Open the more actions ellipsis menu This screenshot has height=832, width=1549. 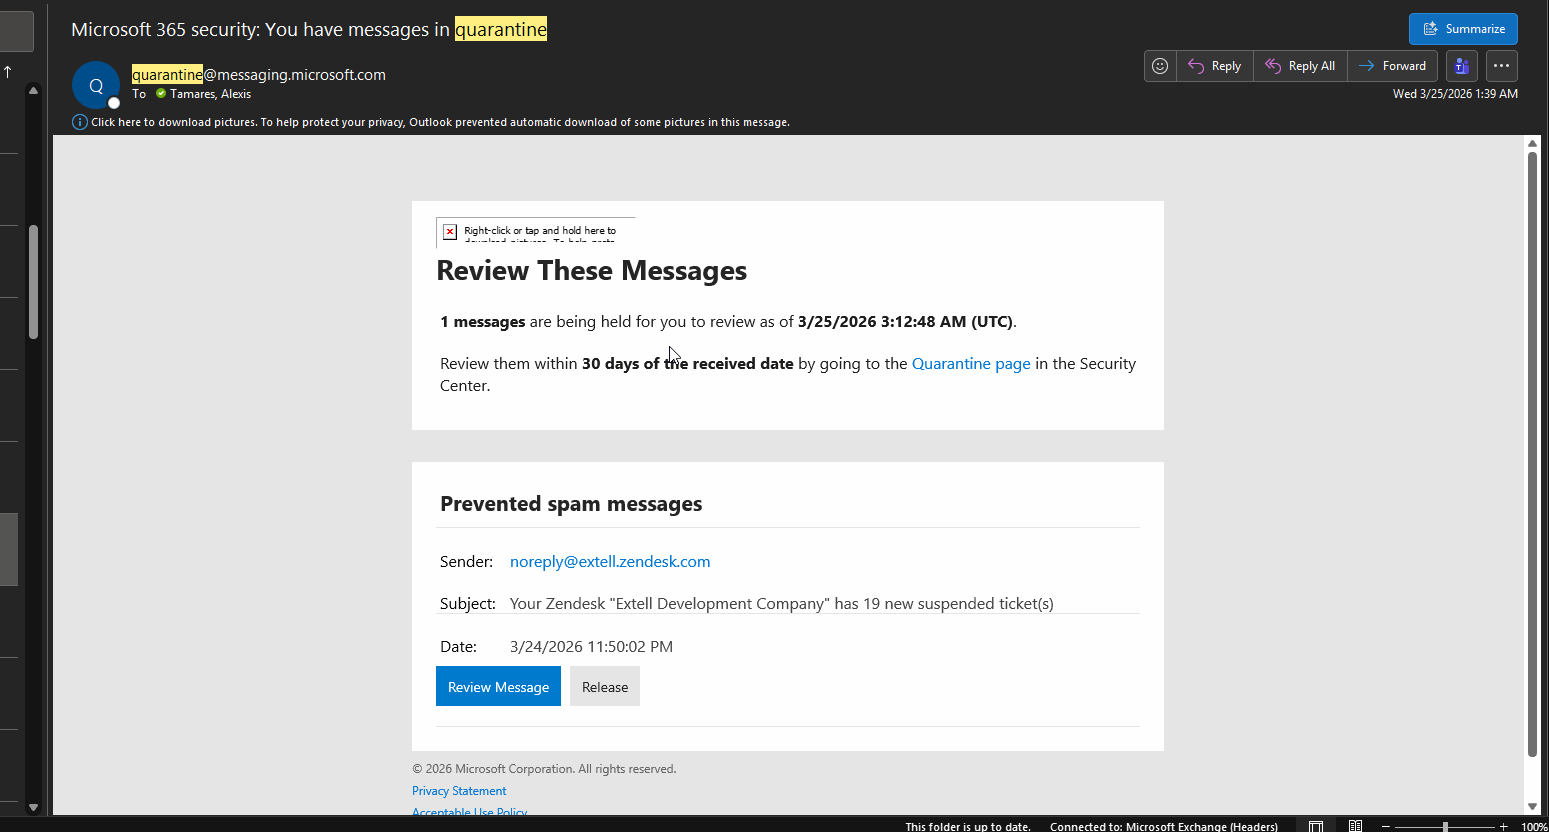pos(1502,66)
